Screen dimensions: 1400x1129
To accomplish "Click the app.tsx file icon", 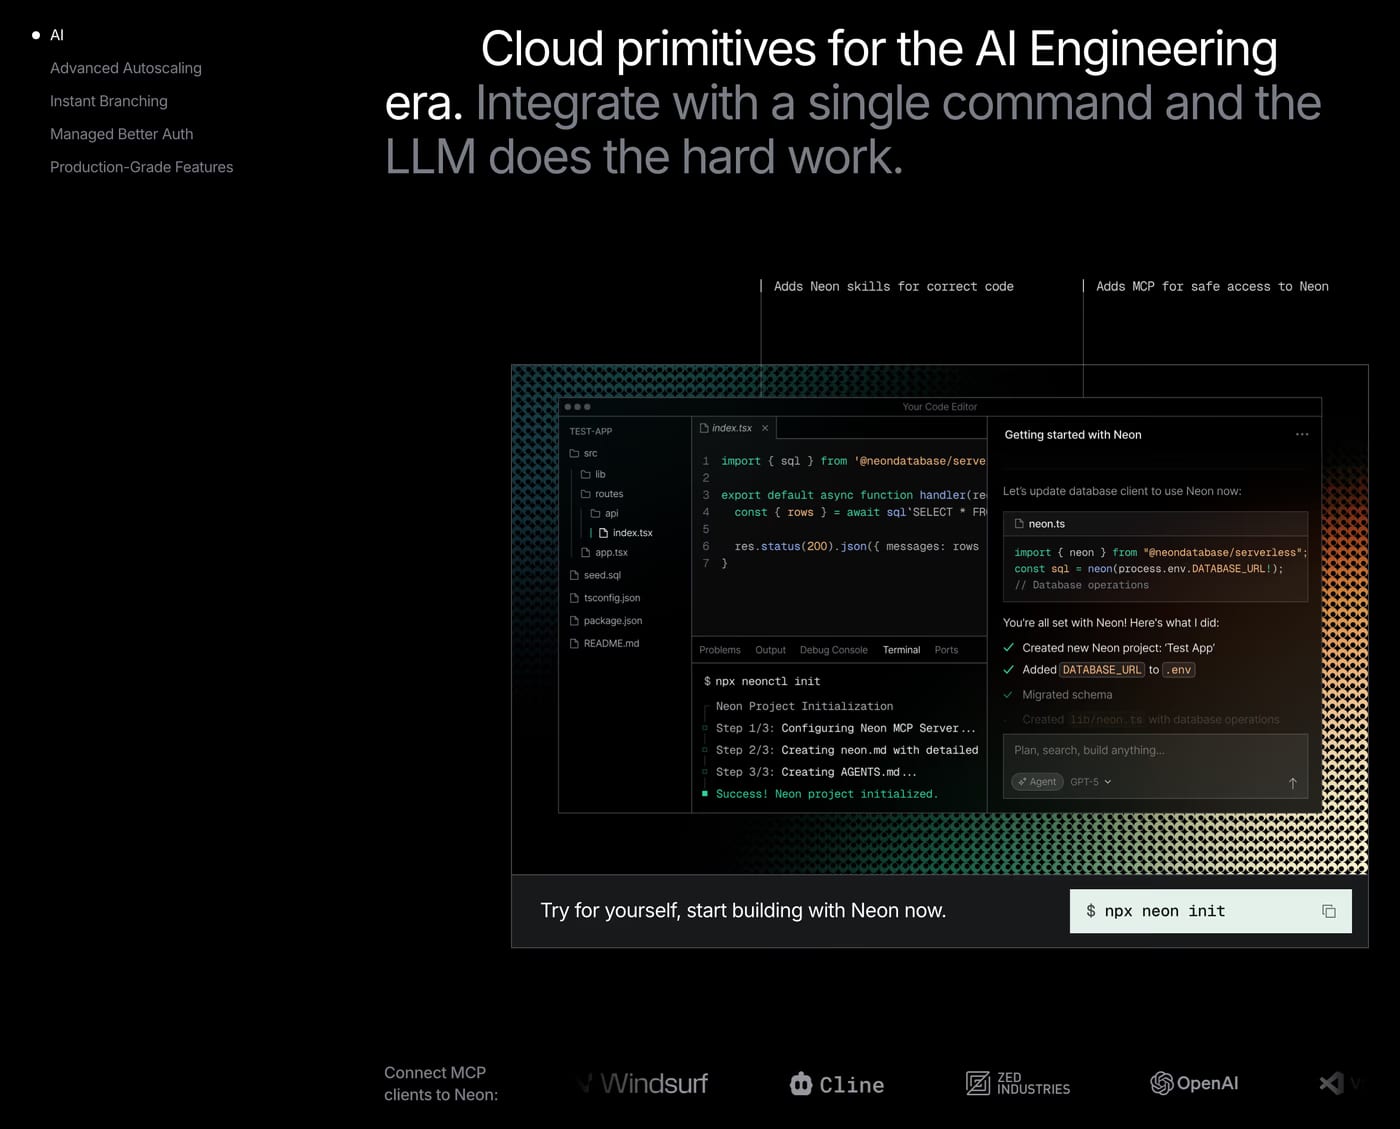I will 586,552.
